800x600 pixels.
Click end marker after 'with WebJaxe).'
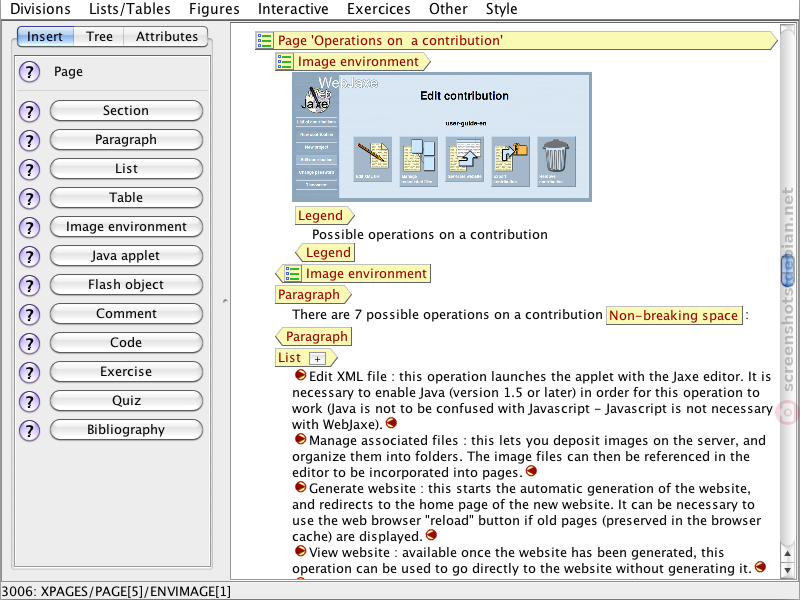pyautogui.click(x=391, y=422)
